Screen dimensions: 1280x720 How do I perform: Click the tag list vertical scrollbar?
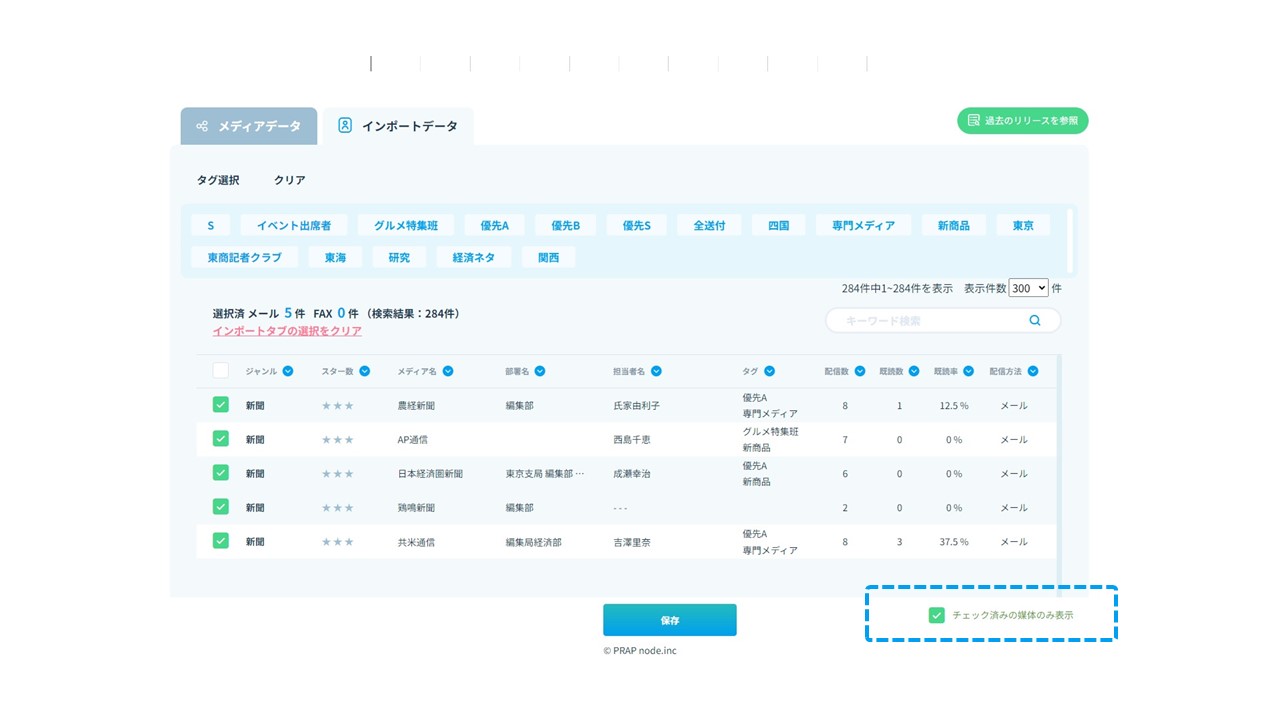(x=1071, y=240)
